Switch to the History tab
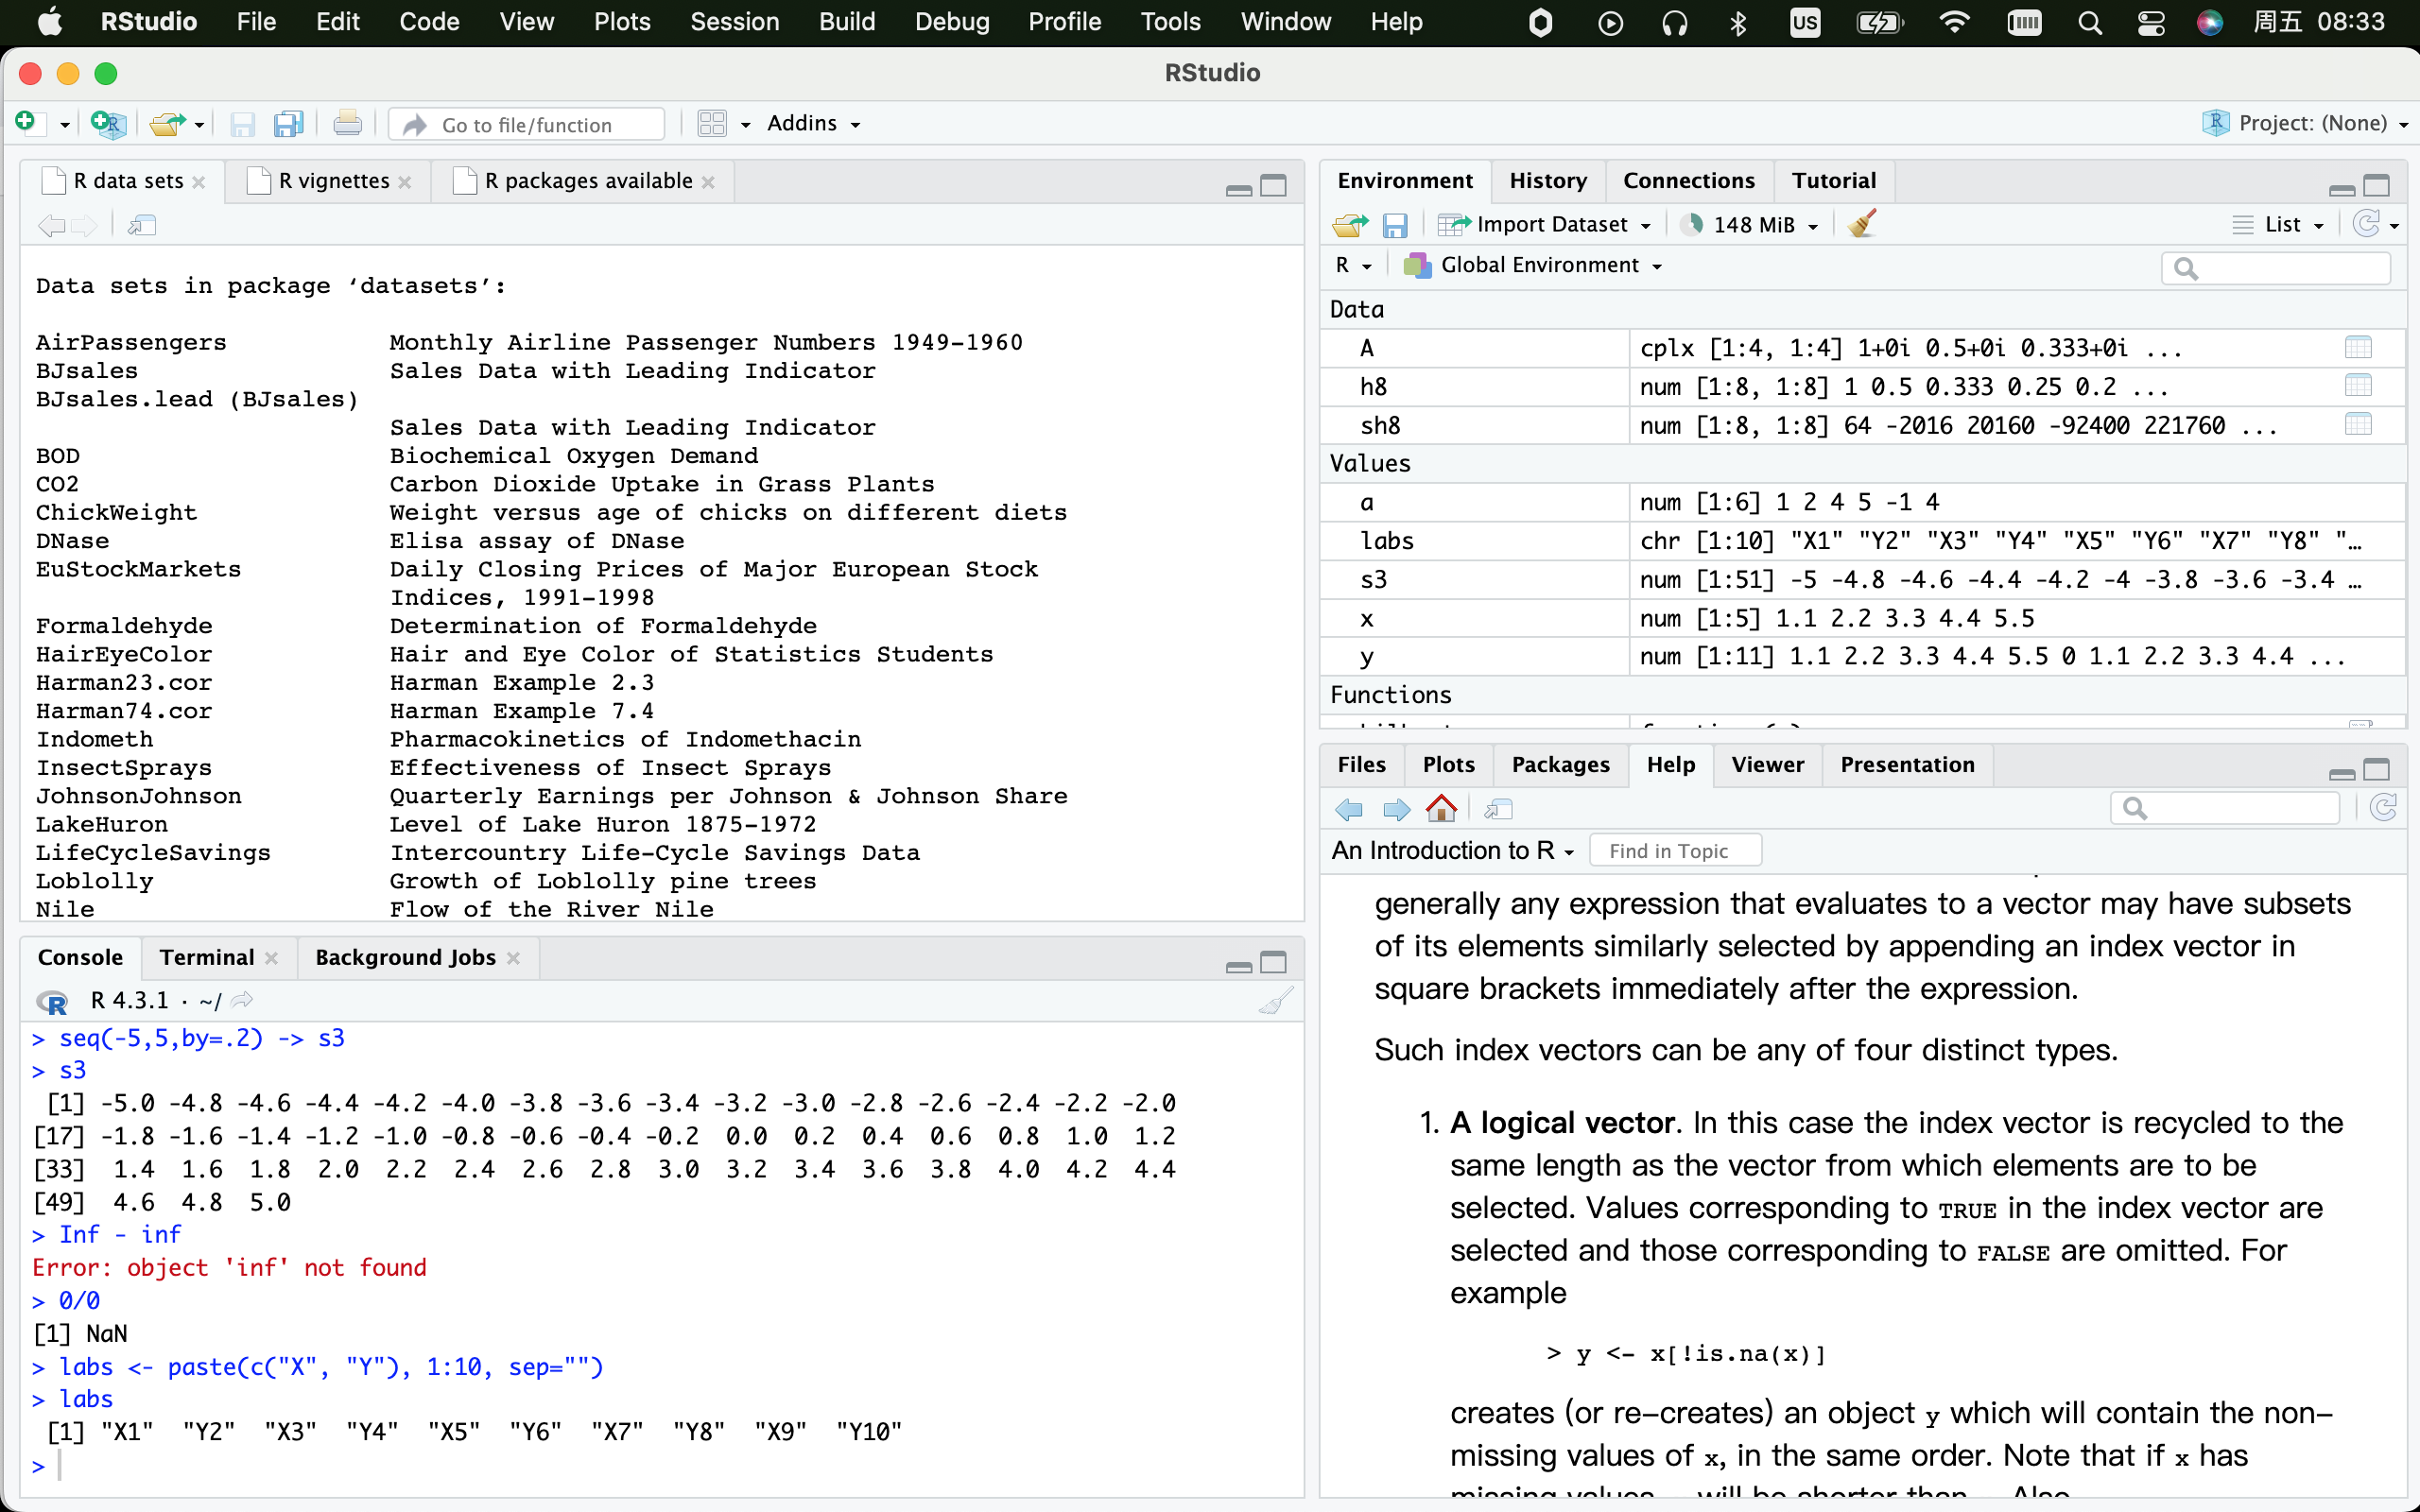Image resolution: width=2420 pixels, height=1512 pixels. 1547,180
